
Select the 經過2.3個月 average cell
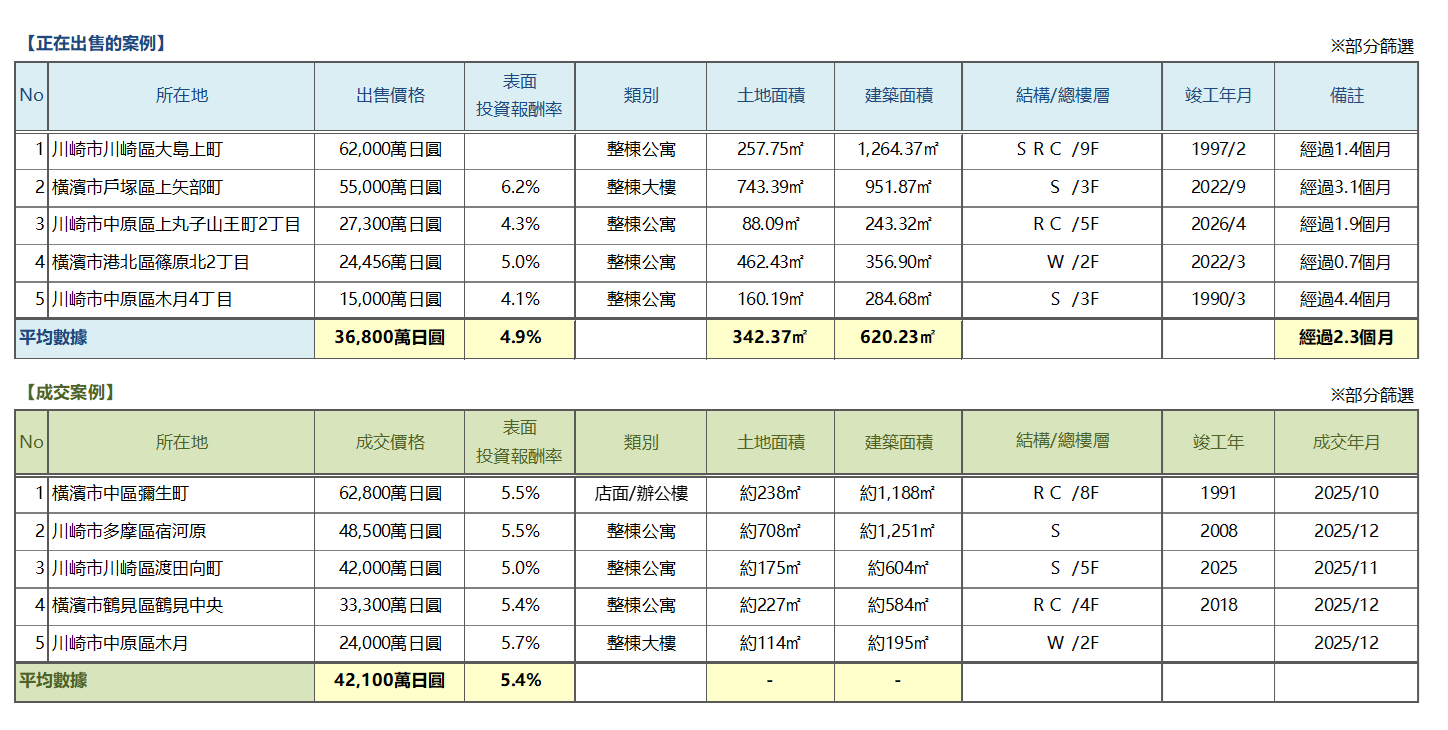pyautogui.click(x=1346, y=338)
